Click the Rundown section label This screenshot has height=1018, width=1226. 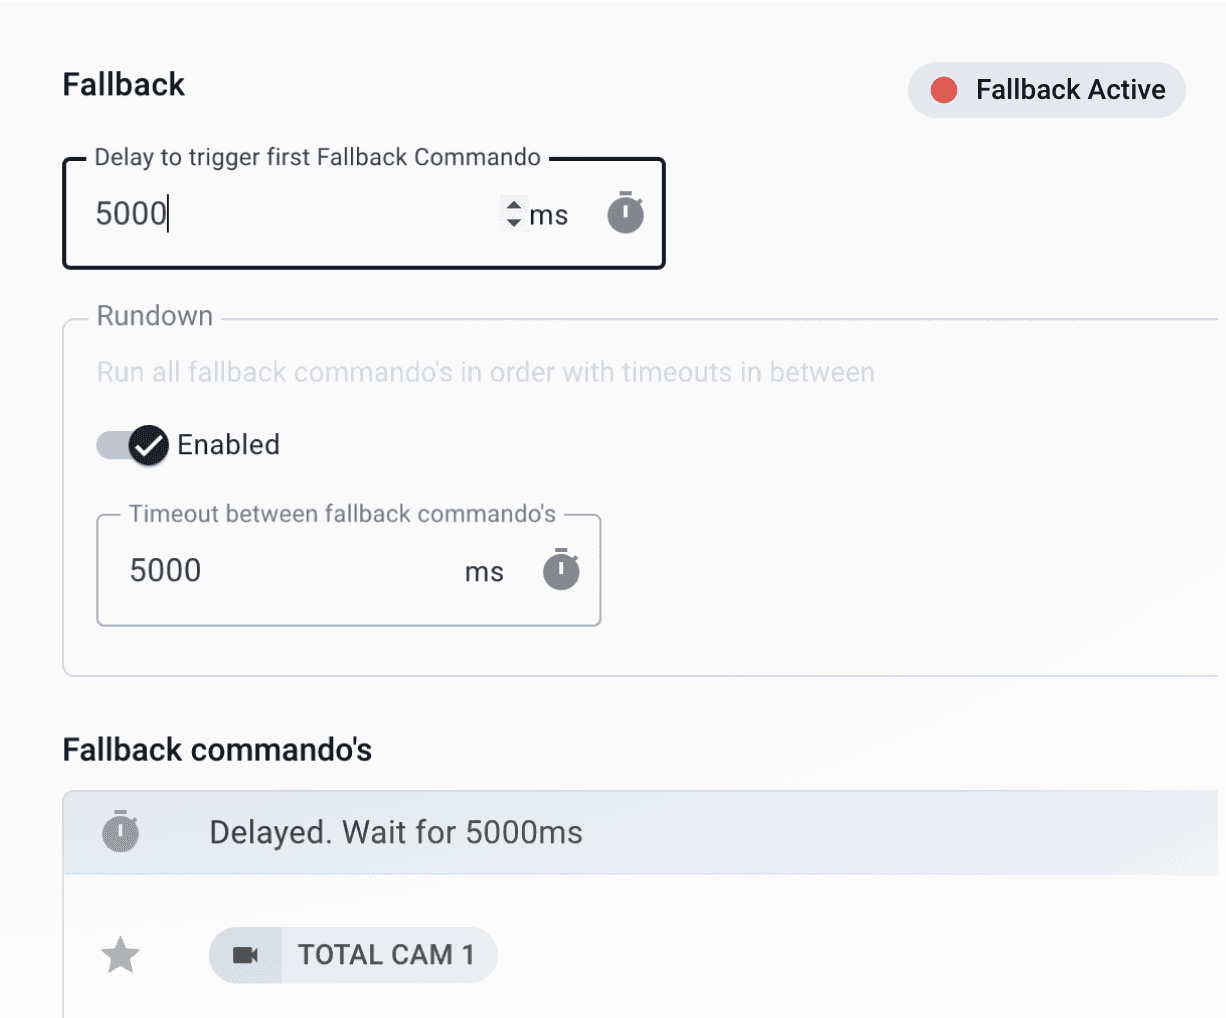coord(155,316)
